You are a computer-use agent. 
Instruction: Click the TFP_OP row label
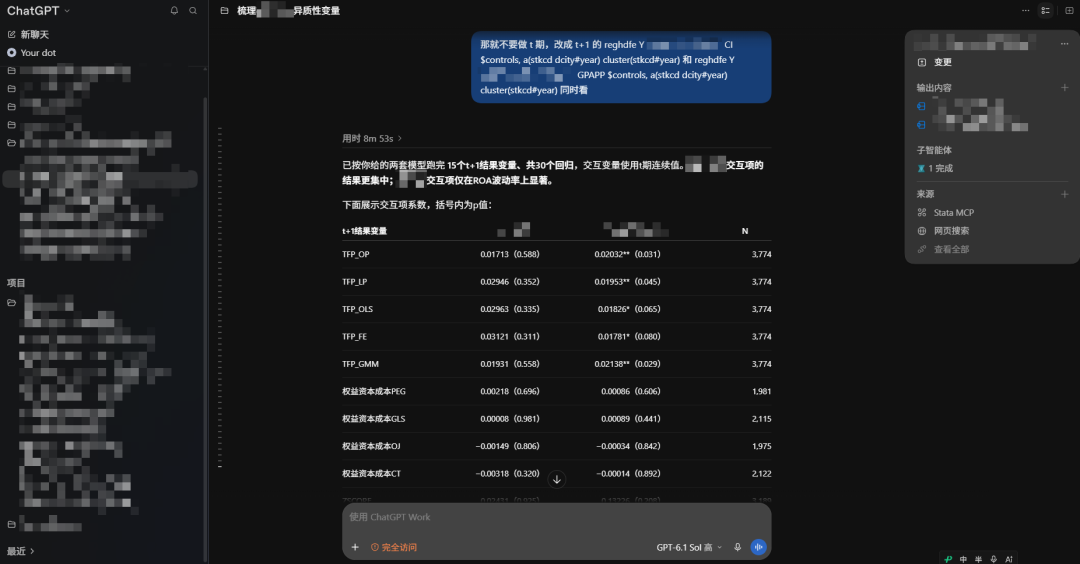(355, 254)
